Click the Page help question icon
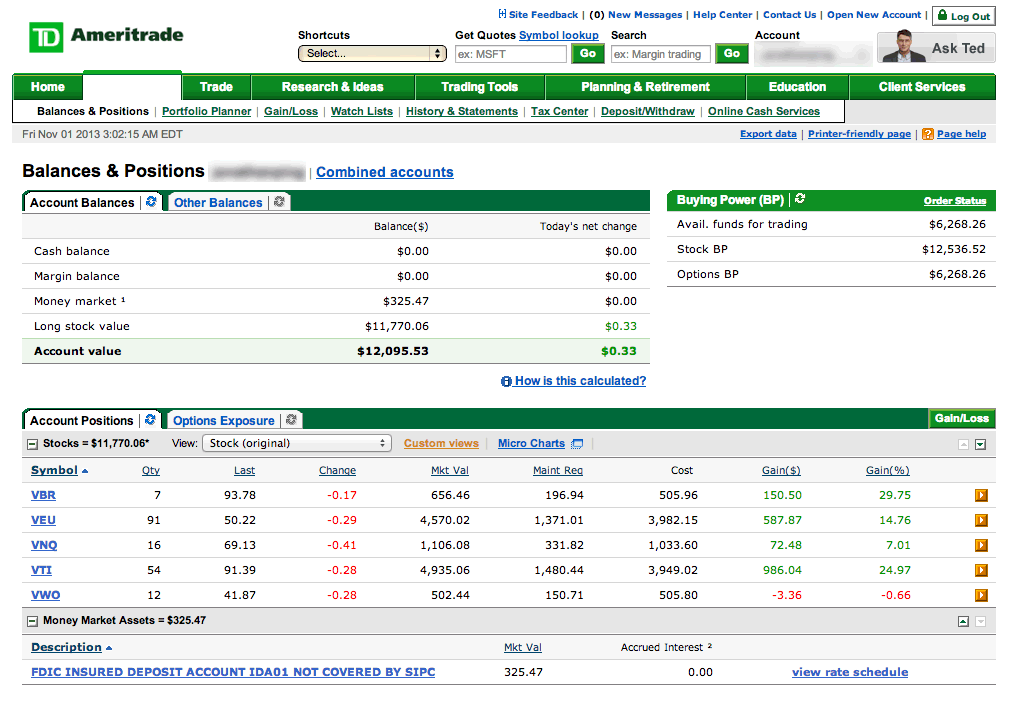This screenshot has width=1014, height=703. coord(928,134)
